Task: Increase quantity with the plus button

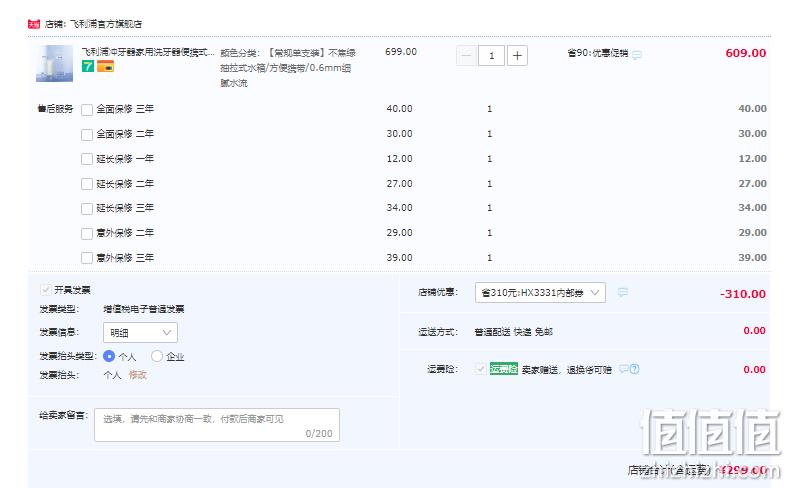Action: [517, 55]
